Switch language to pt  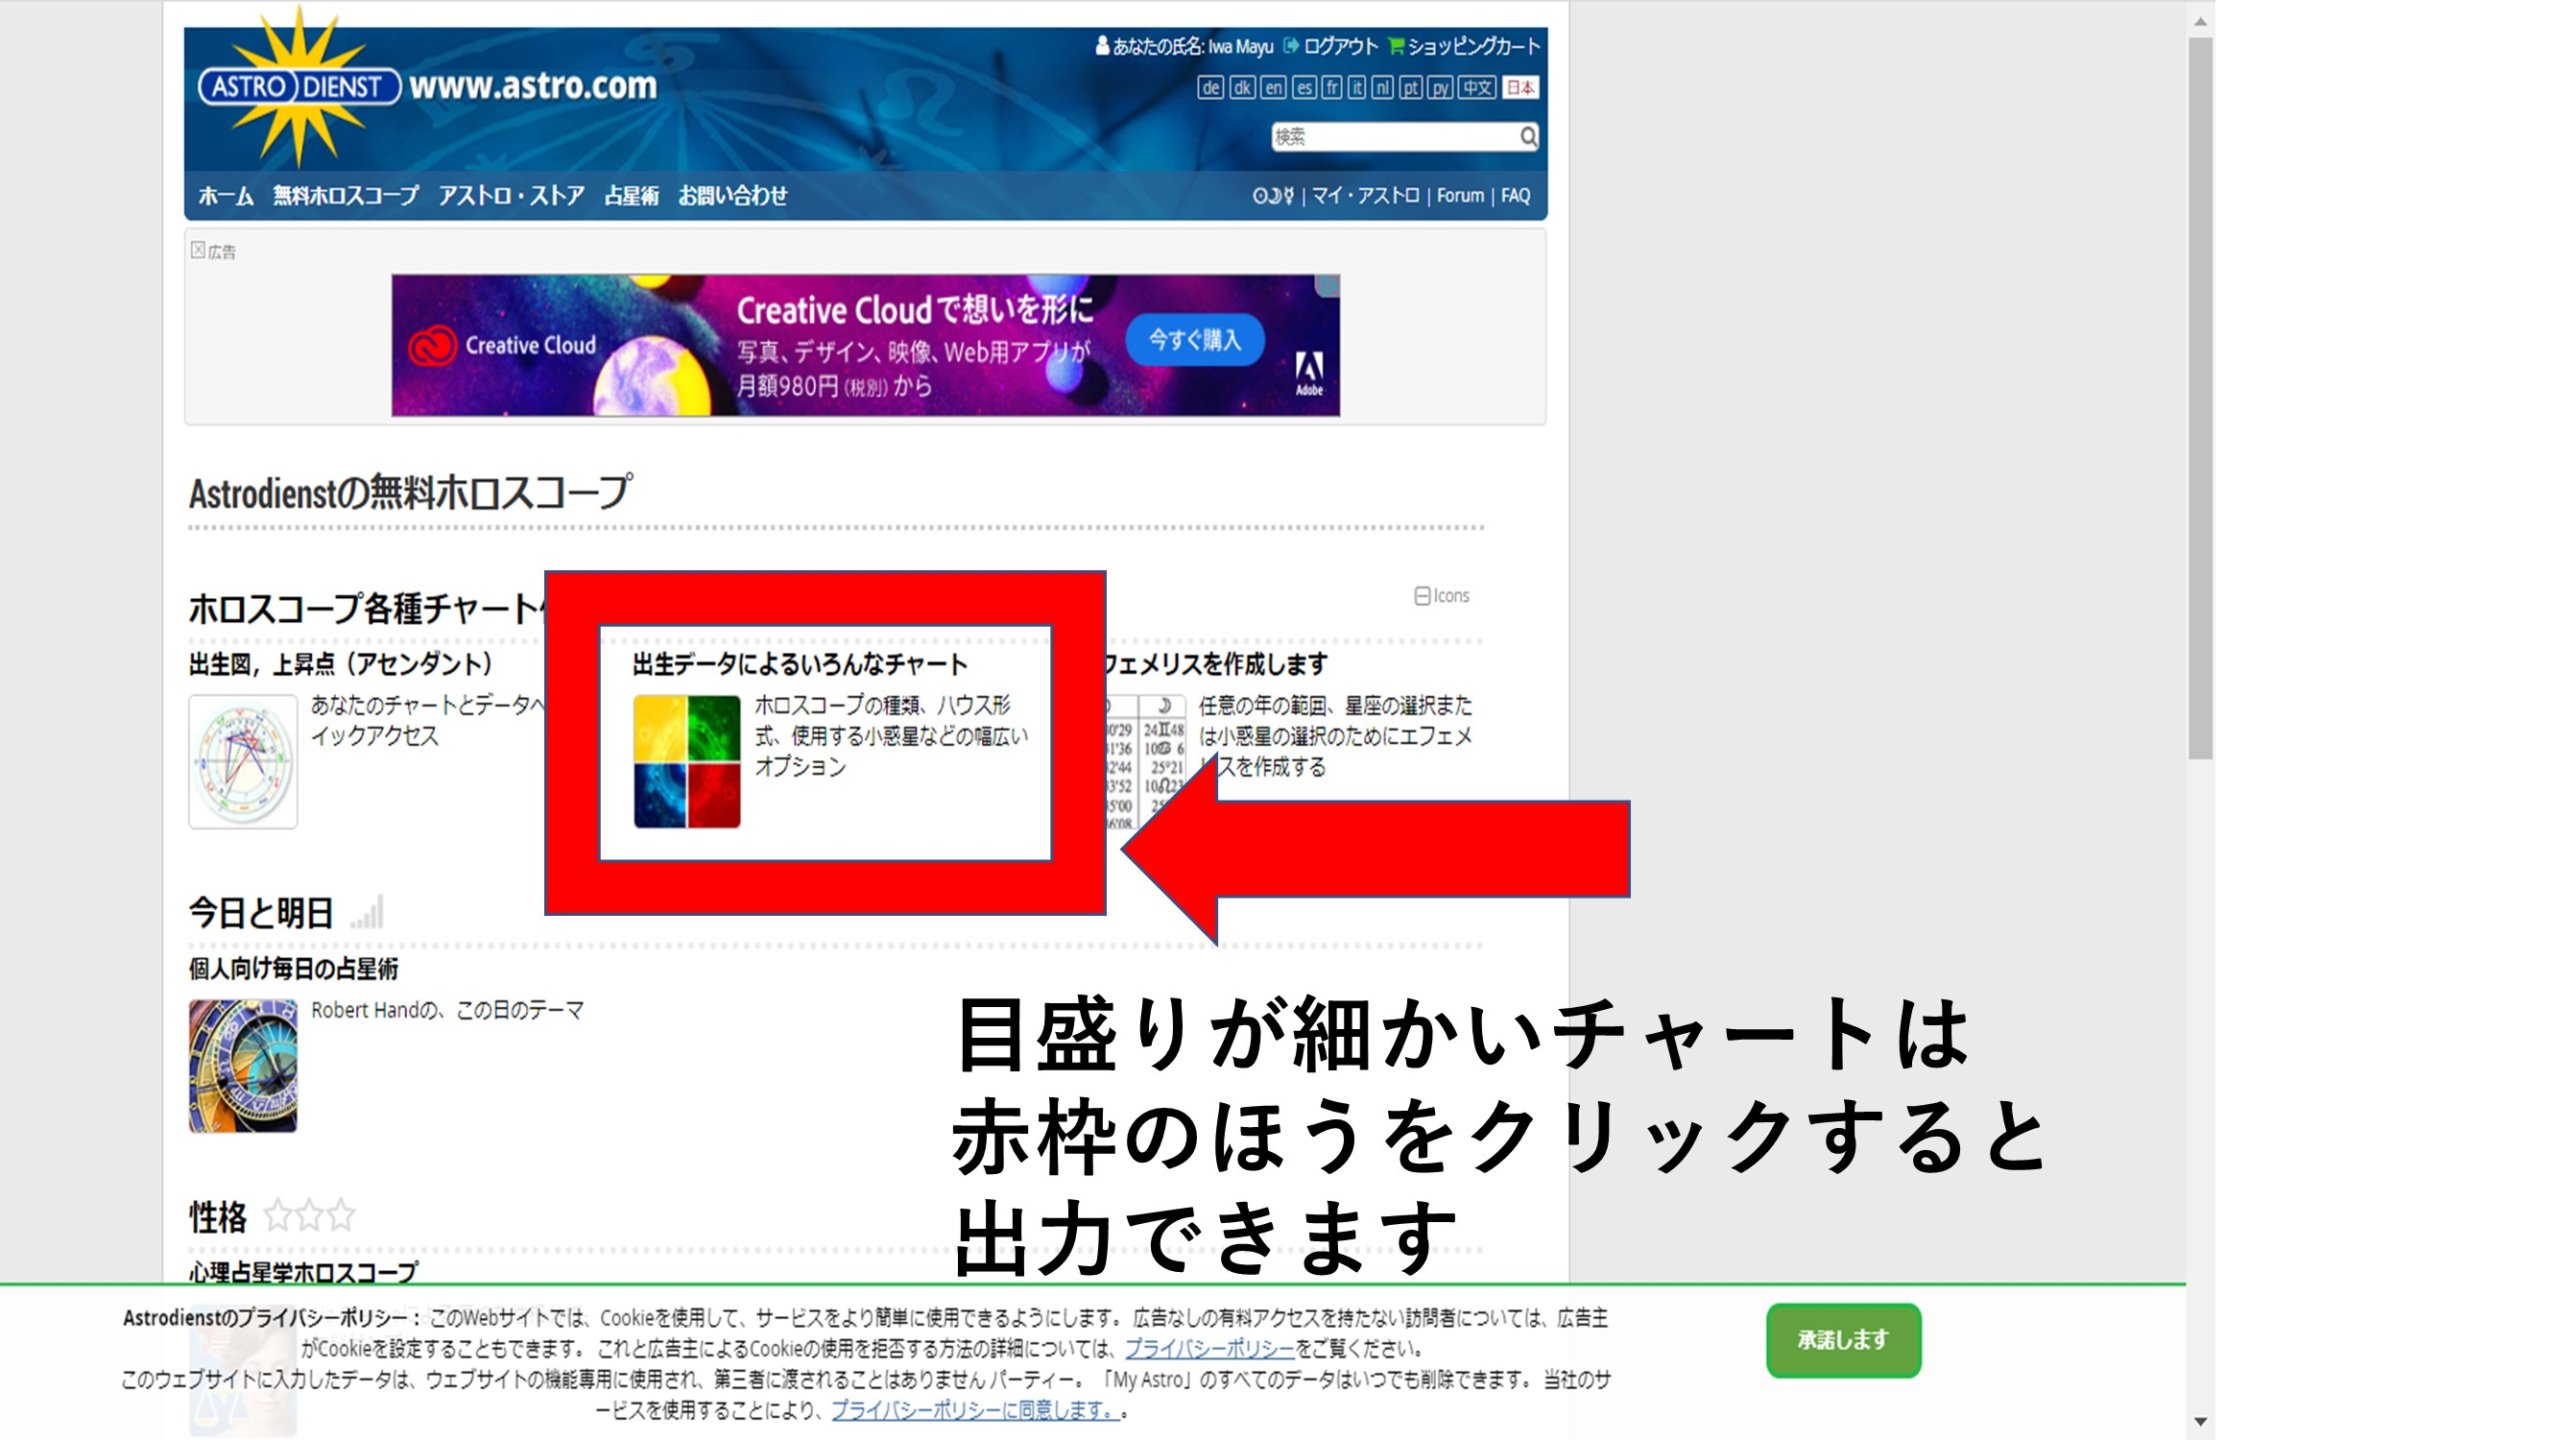[x=1409, y=88]
